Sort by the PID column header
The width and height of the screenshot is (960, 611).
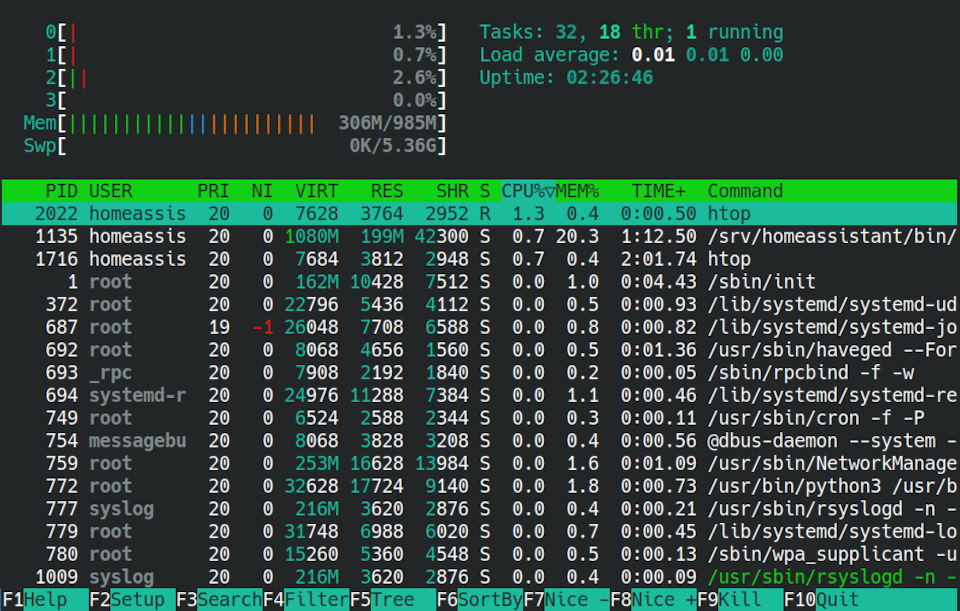point(61,191)
